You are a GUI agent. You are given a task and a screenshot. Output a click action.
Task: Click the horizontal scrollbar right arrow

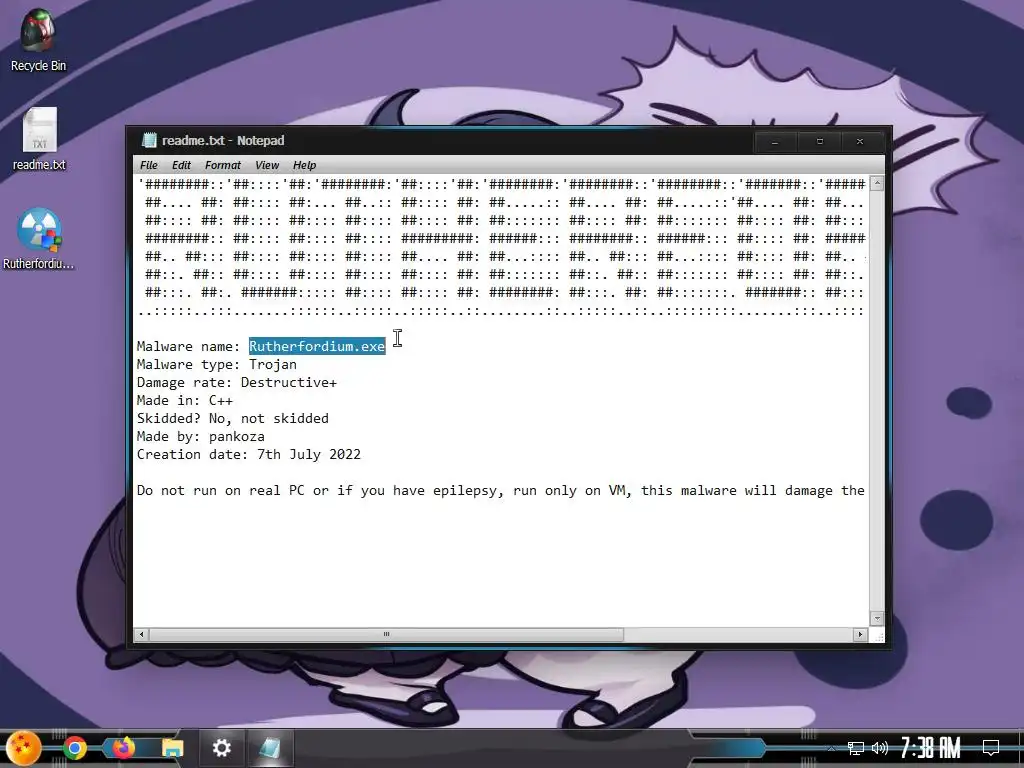tap(860, 634)
